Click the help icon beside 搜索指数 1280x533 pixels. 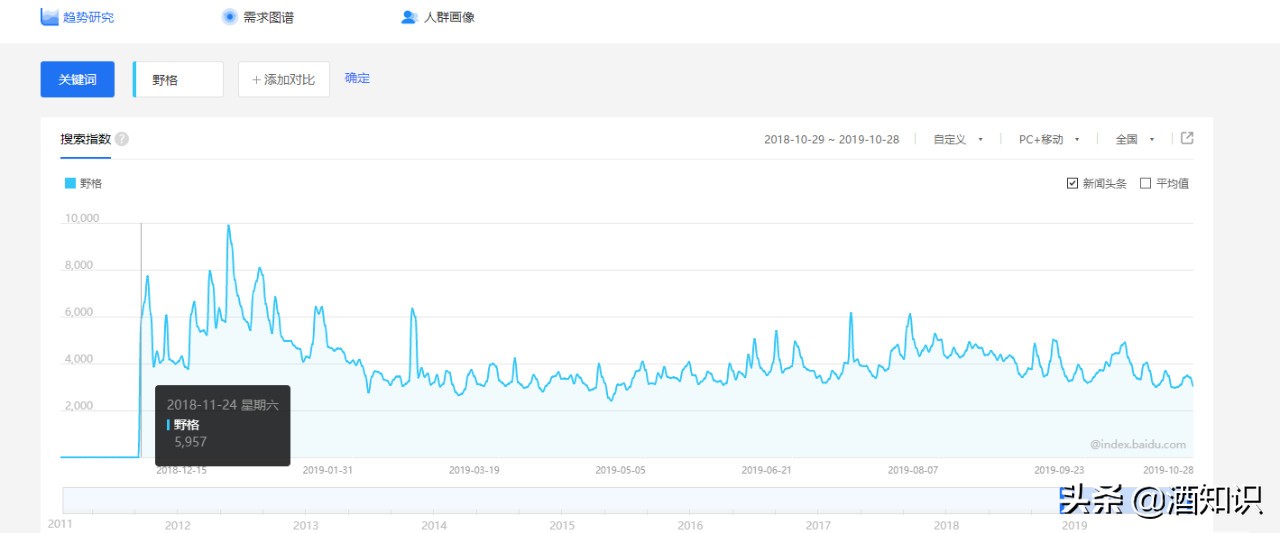tap(122, 139)
